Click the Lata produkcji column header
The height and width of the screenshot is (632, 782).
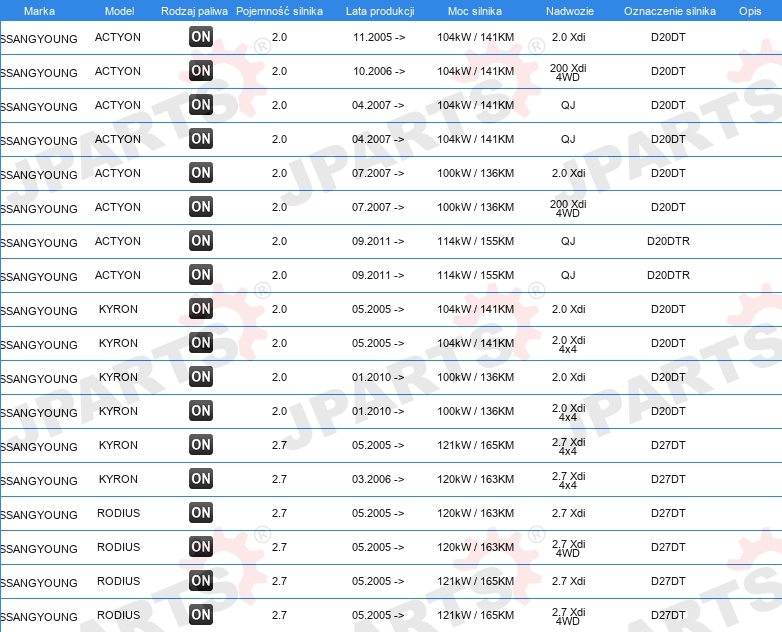(x=380, y=11)
